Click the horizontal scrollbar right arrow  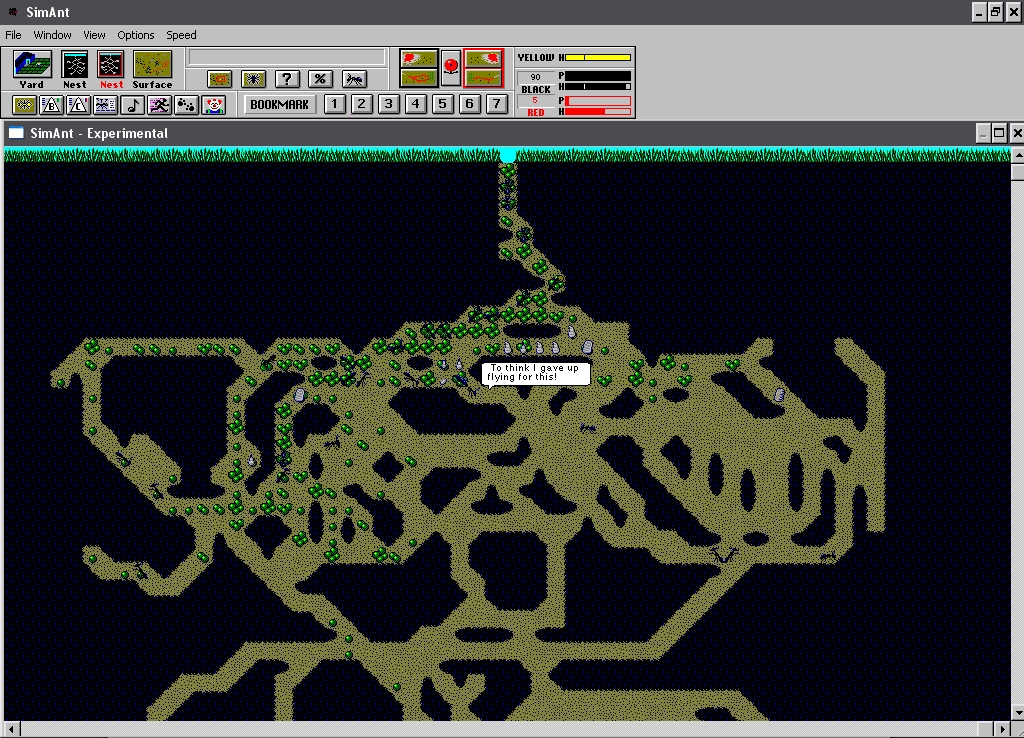1002,728
